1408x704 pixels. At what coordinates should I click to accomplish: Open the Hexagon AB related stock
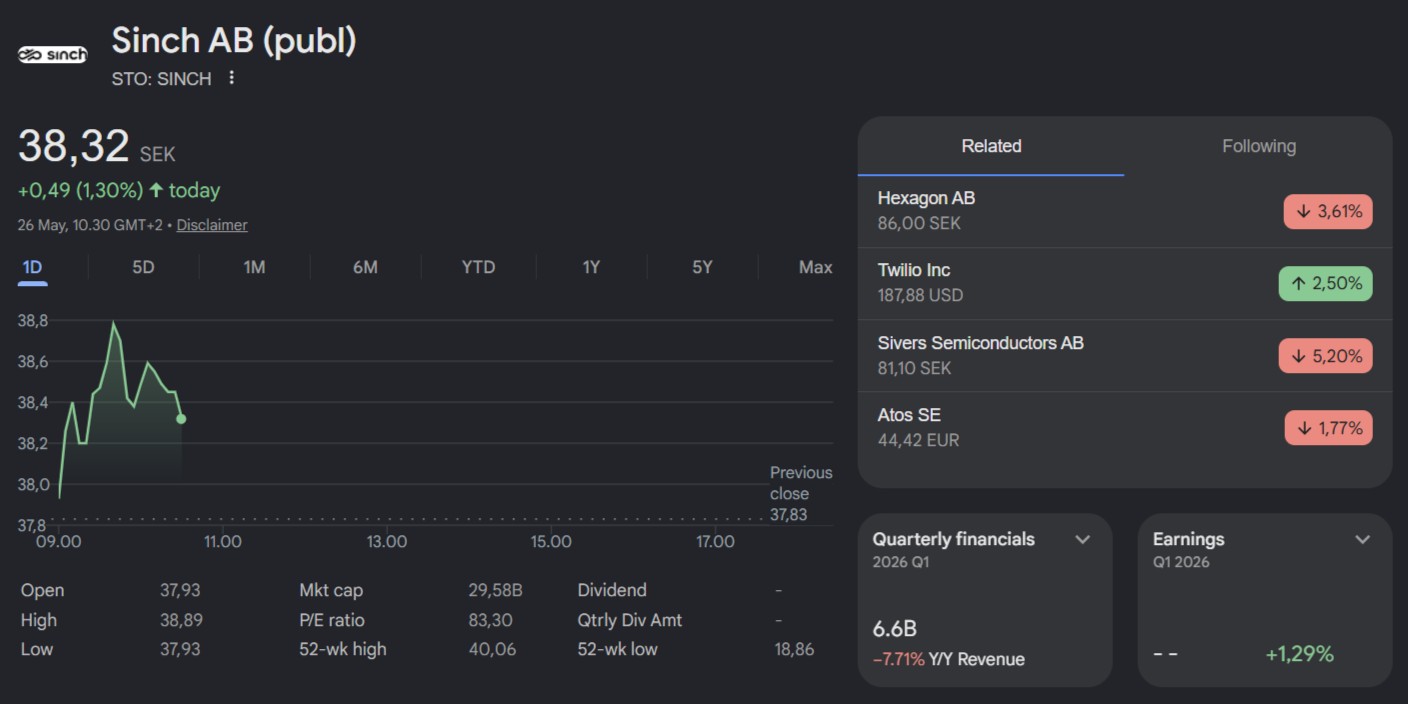[1125, 212]
